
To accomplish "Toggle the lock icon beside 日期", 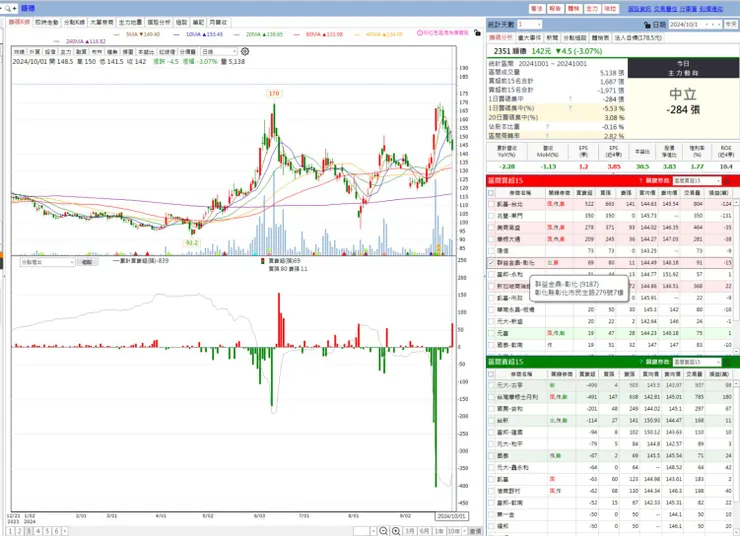I will tap(647, 25).
